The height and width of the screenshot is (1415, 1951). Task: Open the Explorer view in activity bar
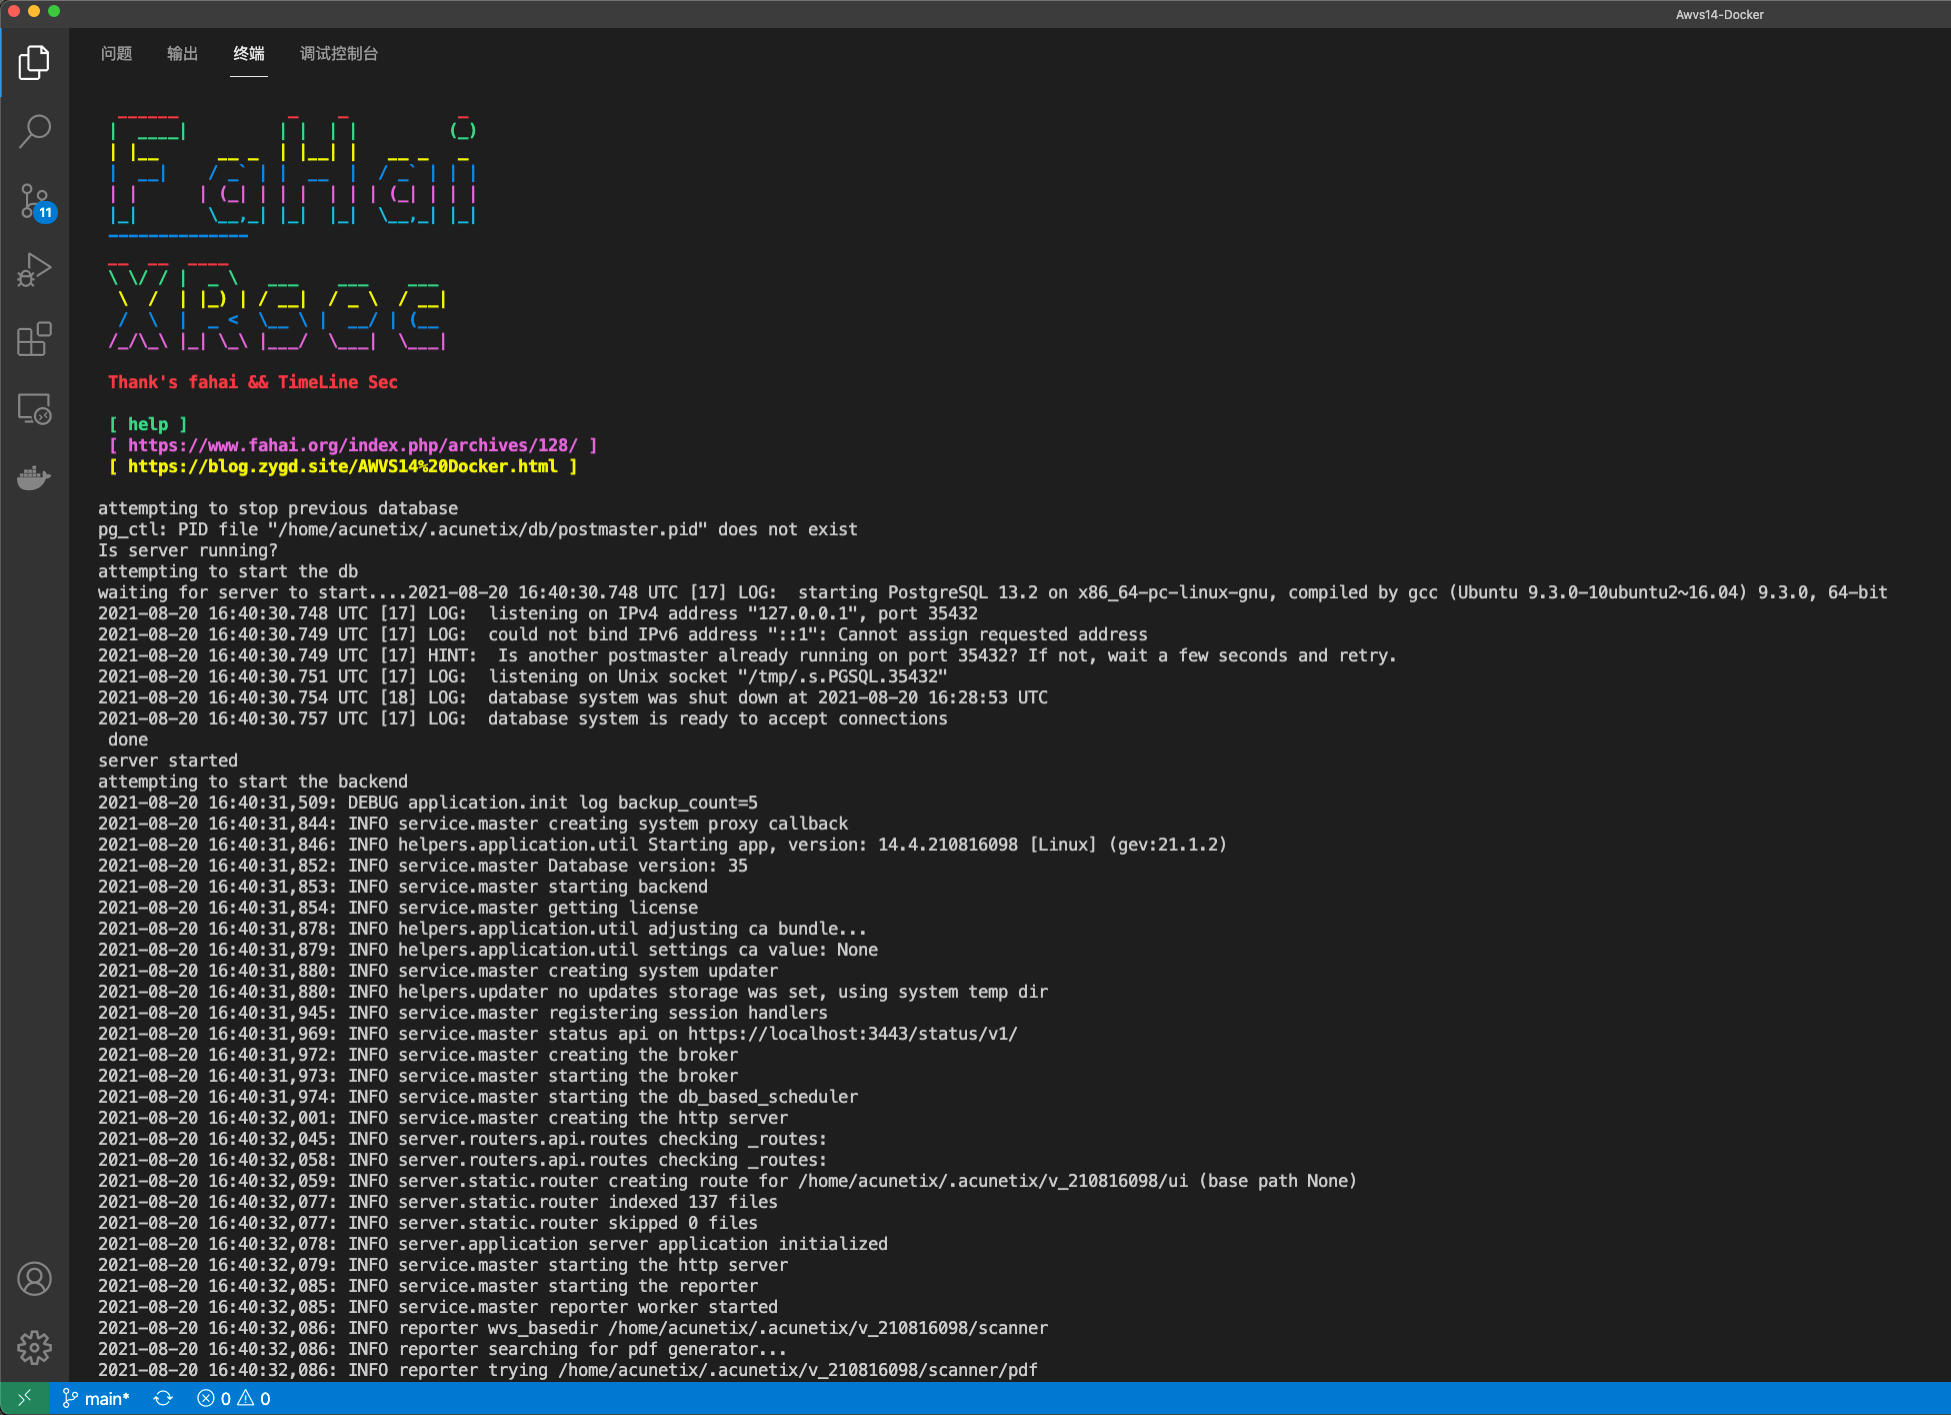coord(34,63)
